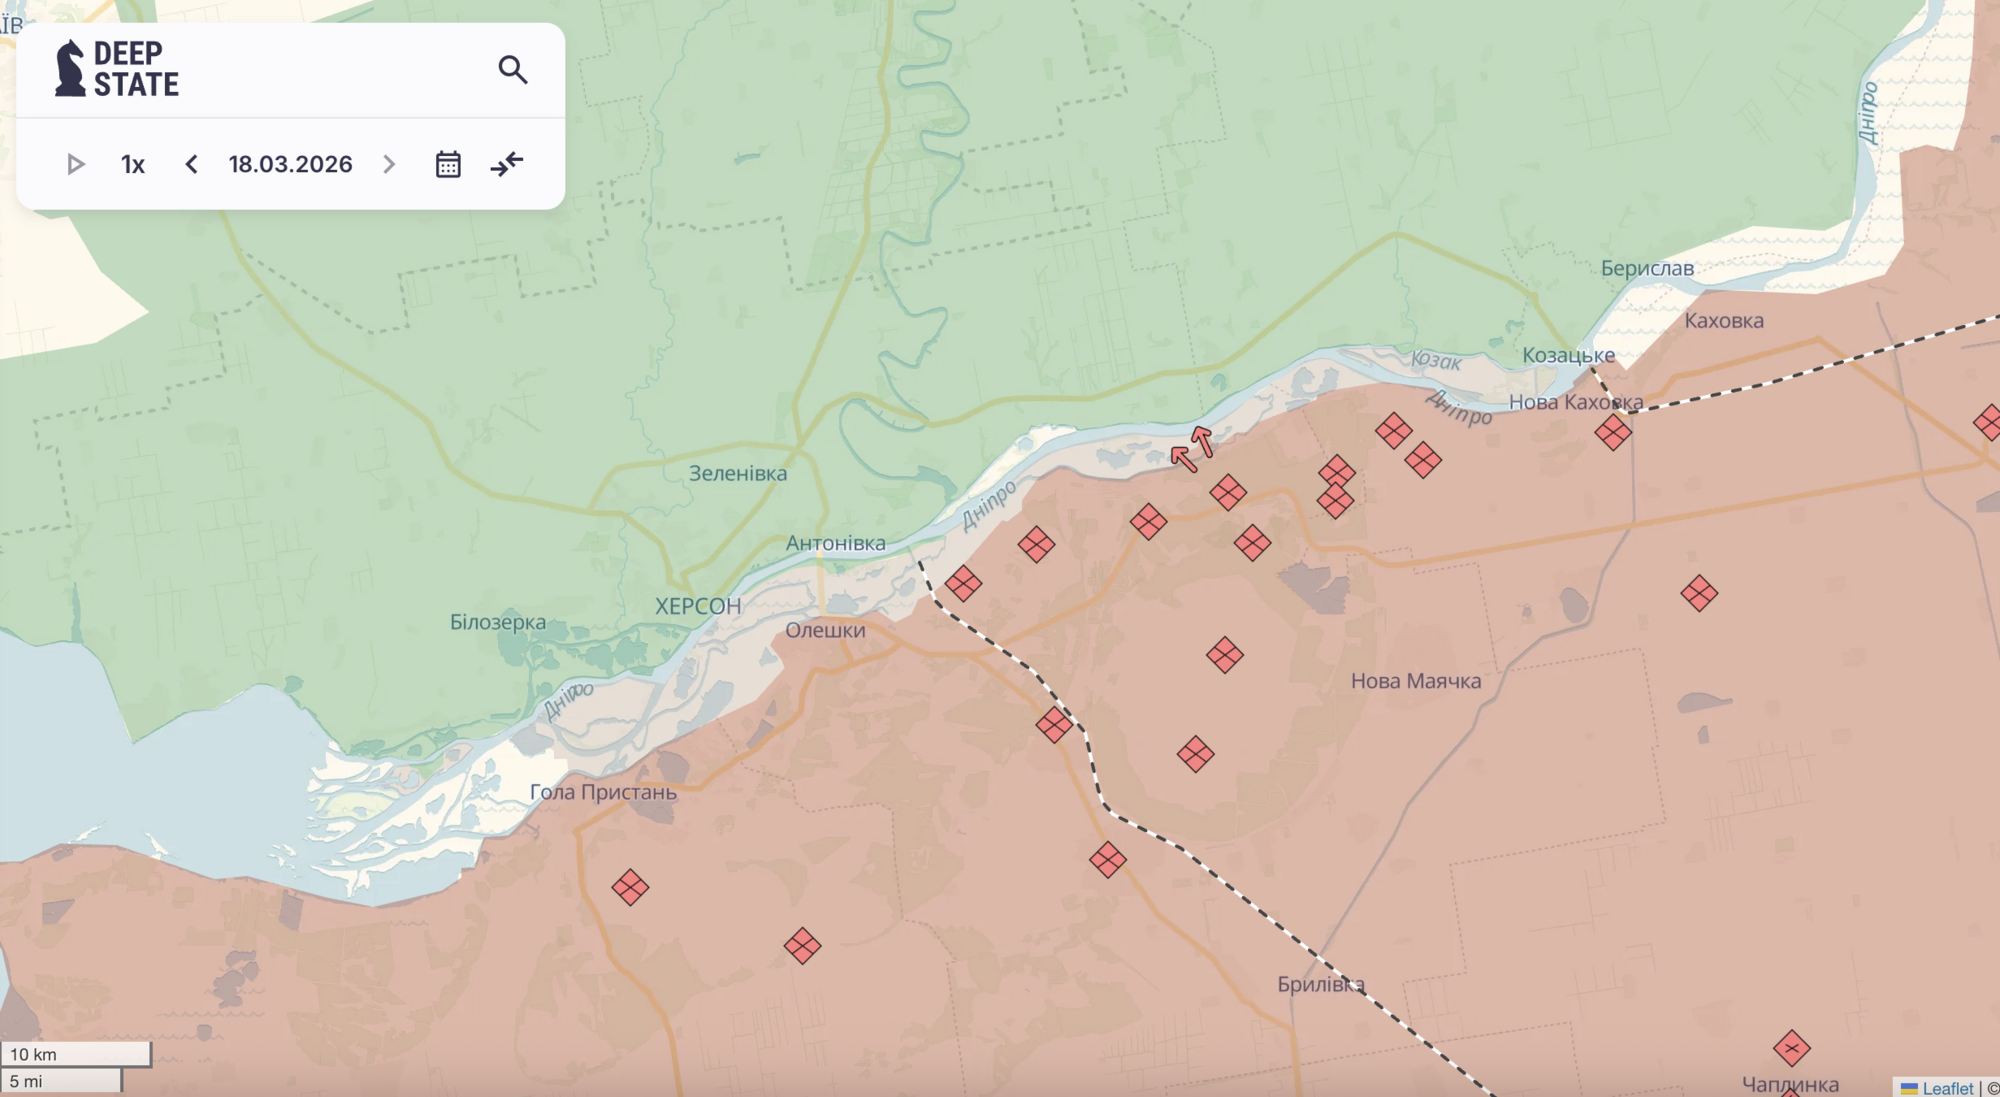The width and height of the screenshot is (2000, 1097).
Task: Go to next date arrow
Action: 389,164
